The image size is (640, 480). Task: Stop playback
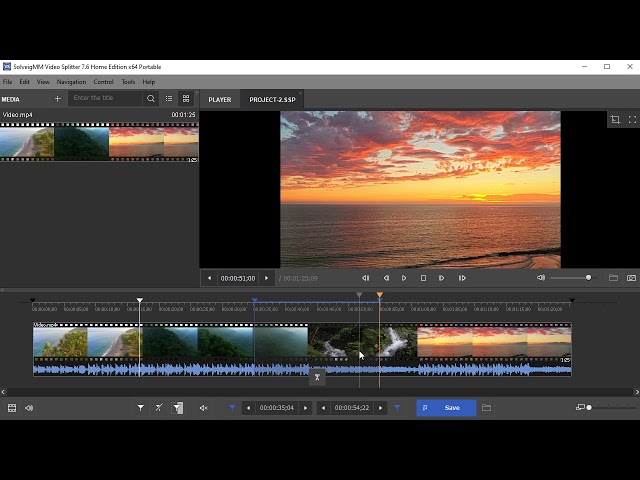click(423, 278)
